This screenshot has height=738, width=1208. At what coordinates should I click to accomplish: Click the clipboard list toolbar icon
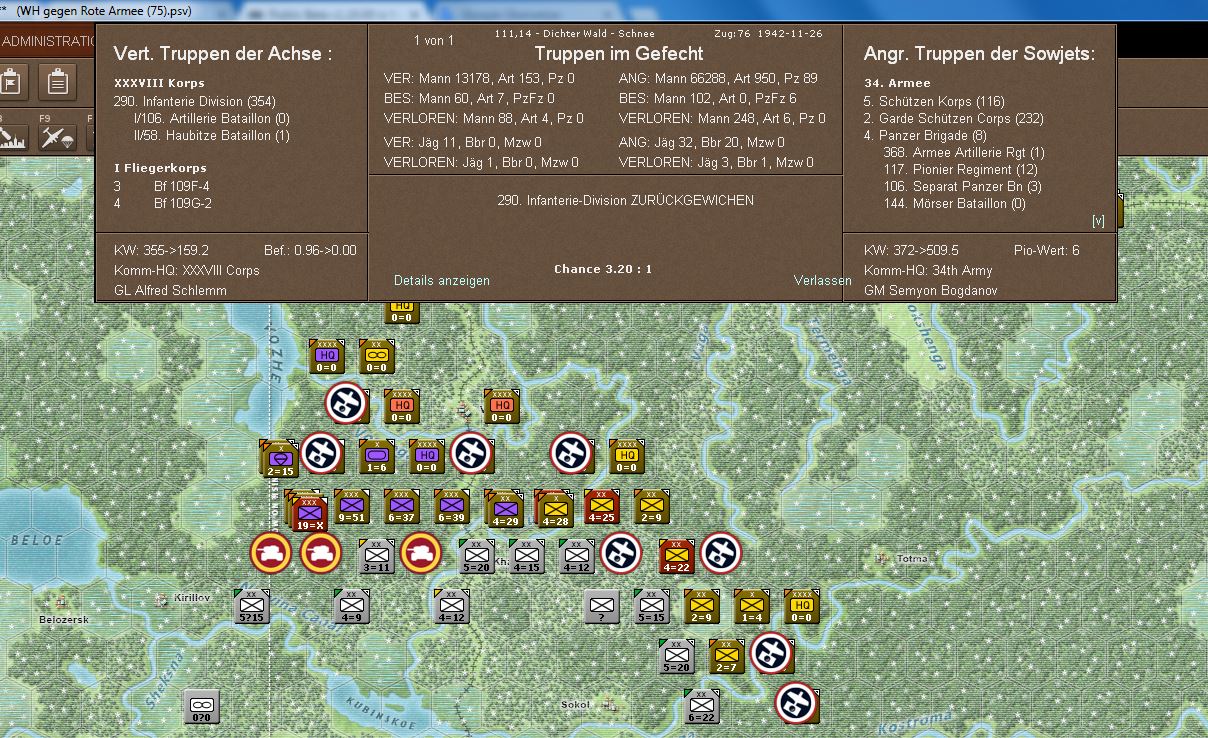click(x=58, y=82)
